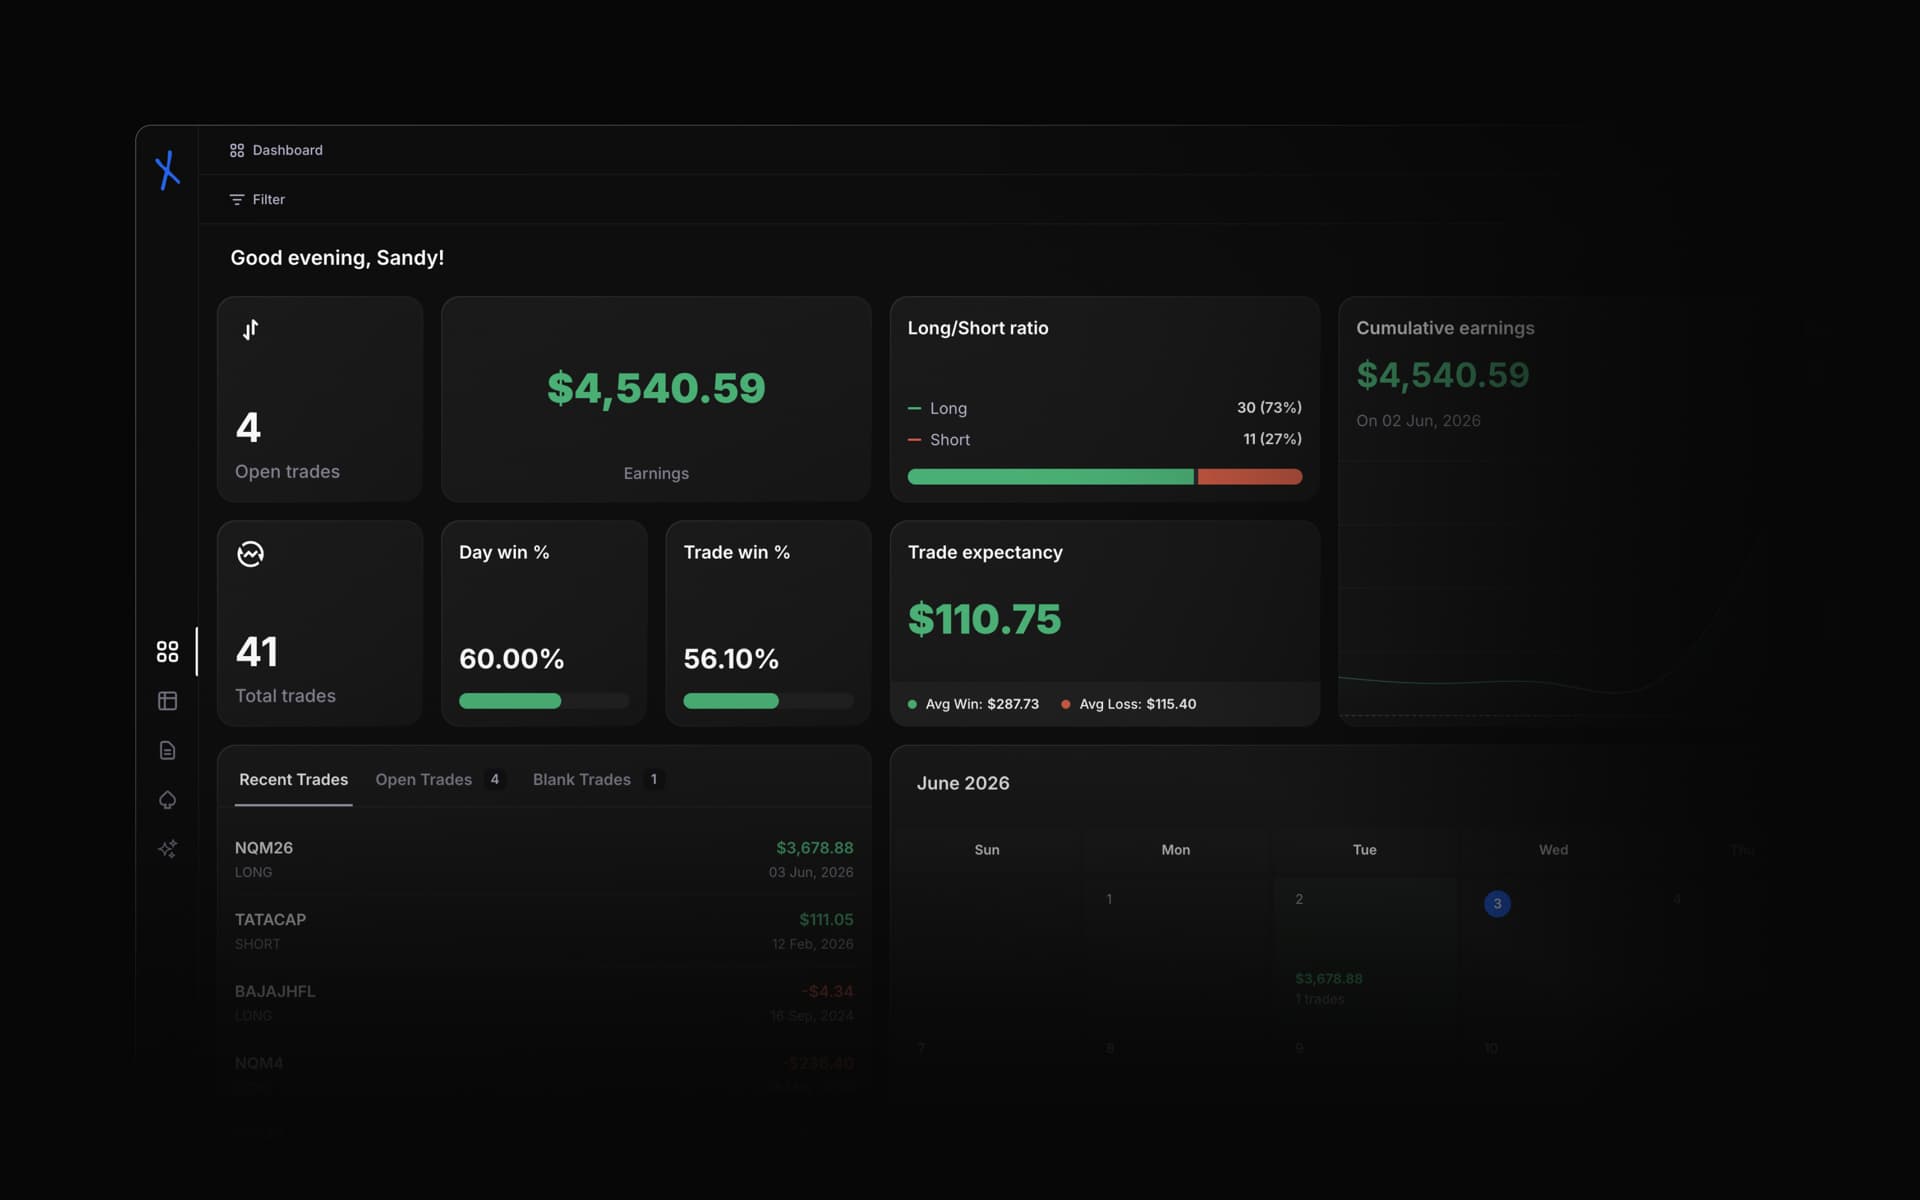Click the $110.75 Trade expectancy value
This screenshot has width=1920, height=1200.
(x=984, y=619)
